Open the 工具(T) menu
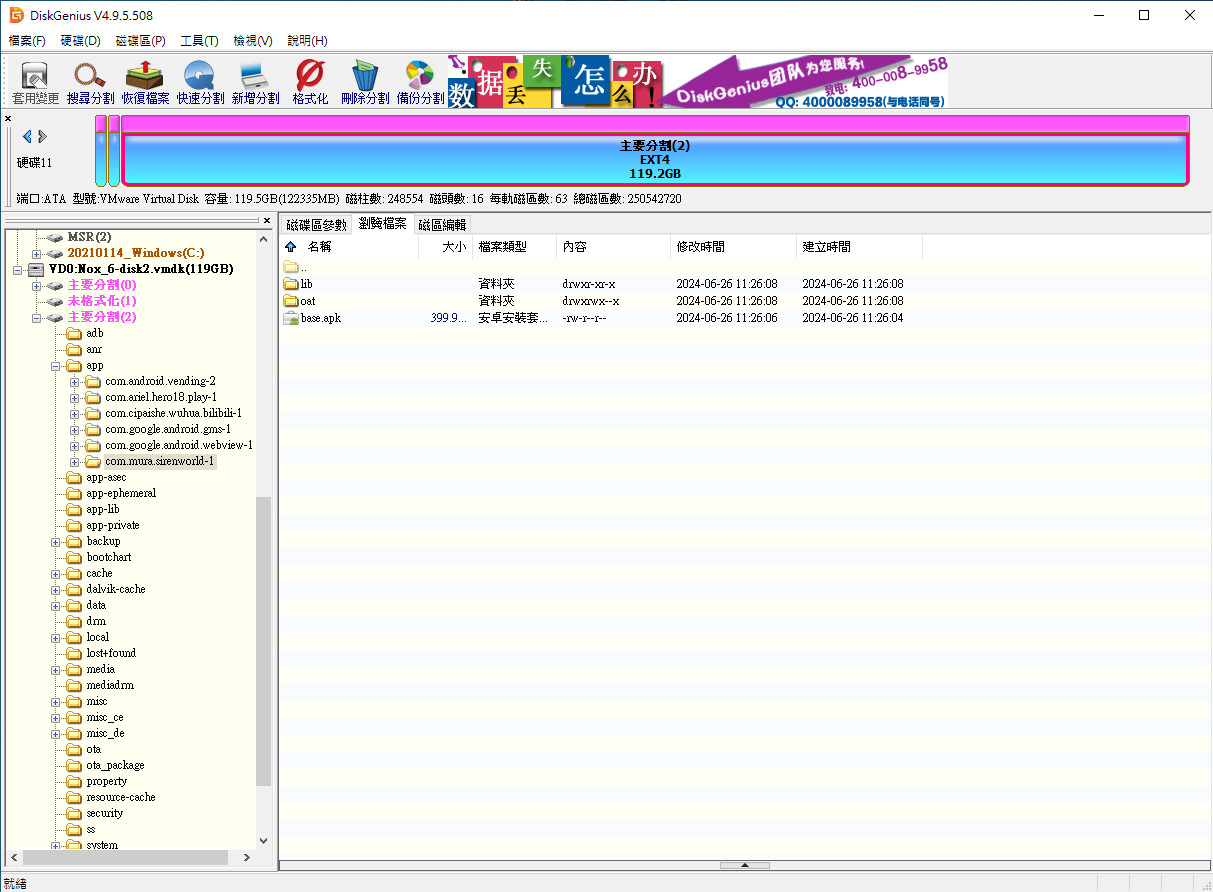Image resolution: width=1213 pixels, height=892 pixels. click(x=199, y=41)
